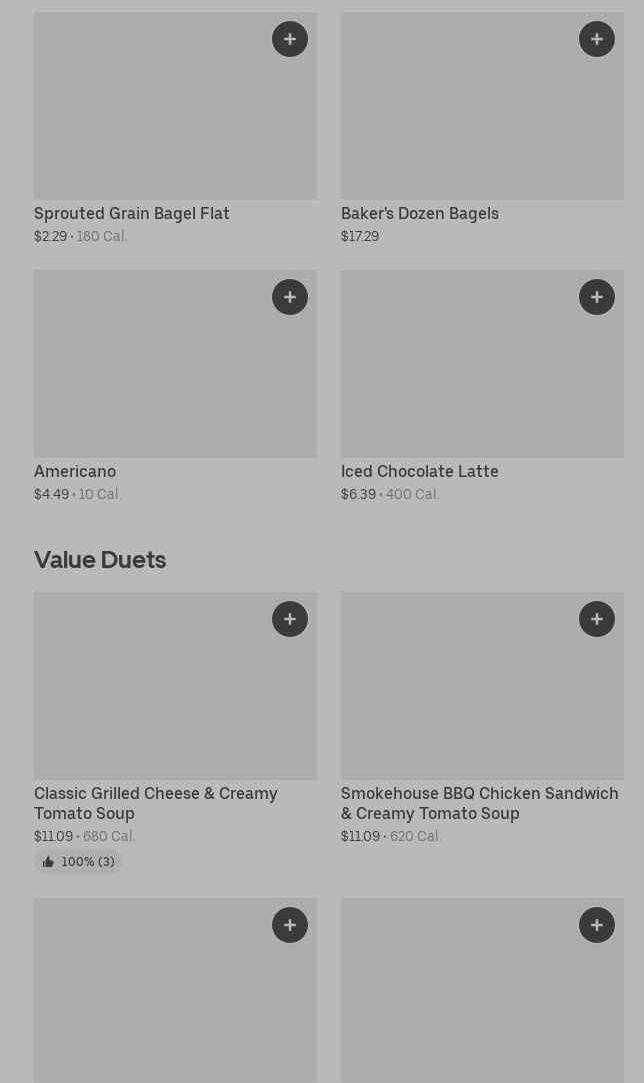Add Baker's Dozen Bagels with plus icon
Image resolution: width=644 pixels, height=1083 pixels.
(597, 39)
